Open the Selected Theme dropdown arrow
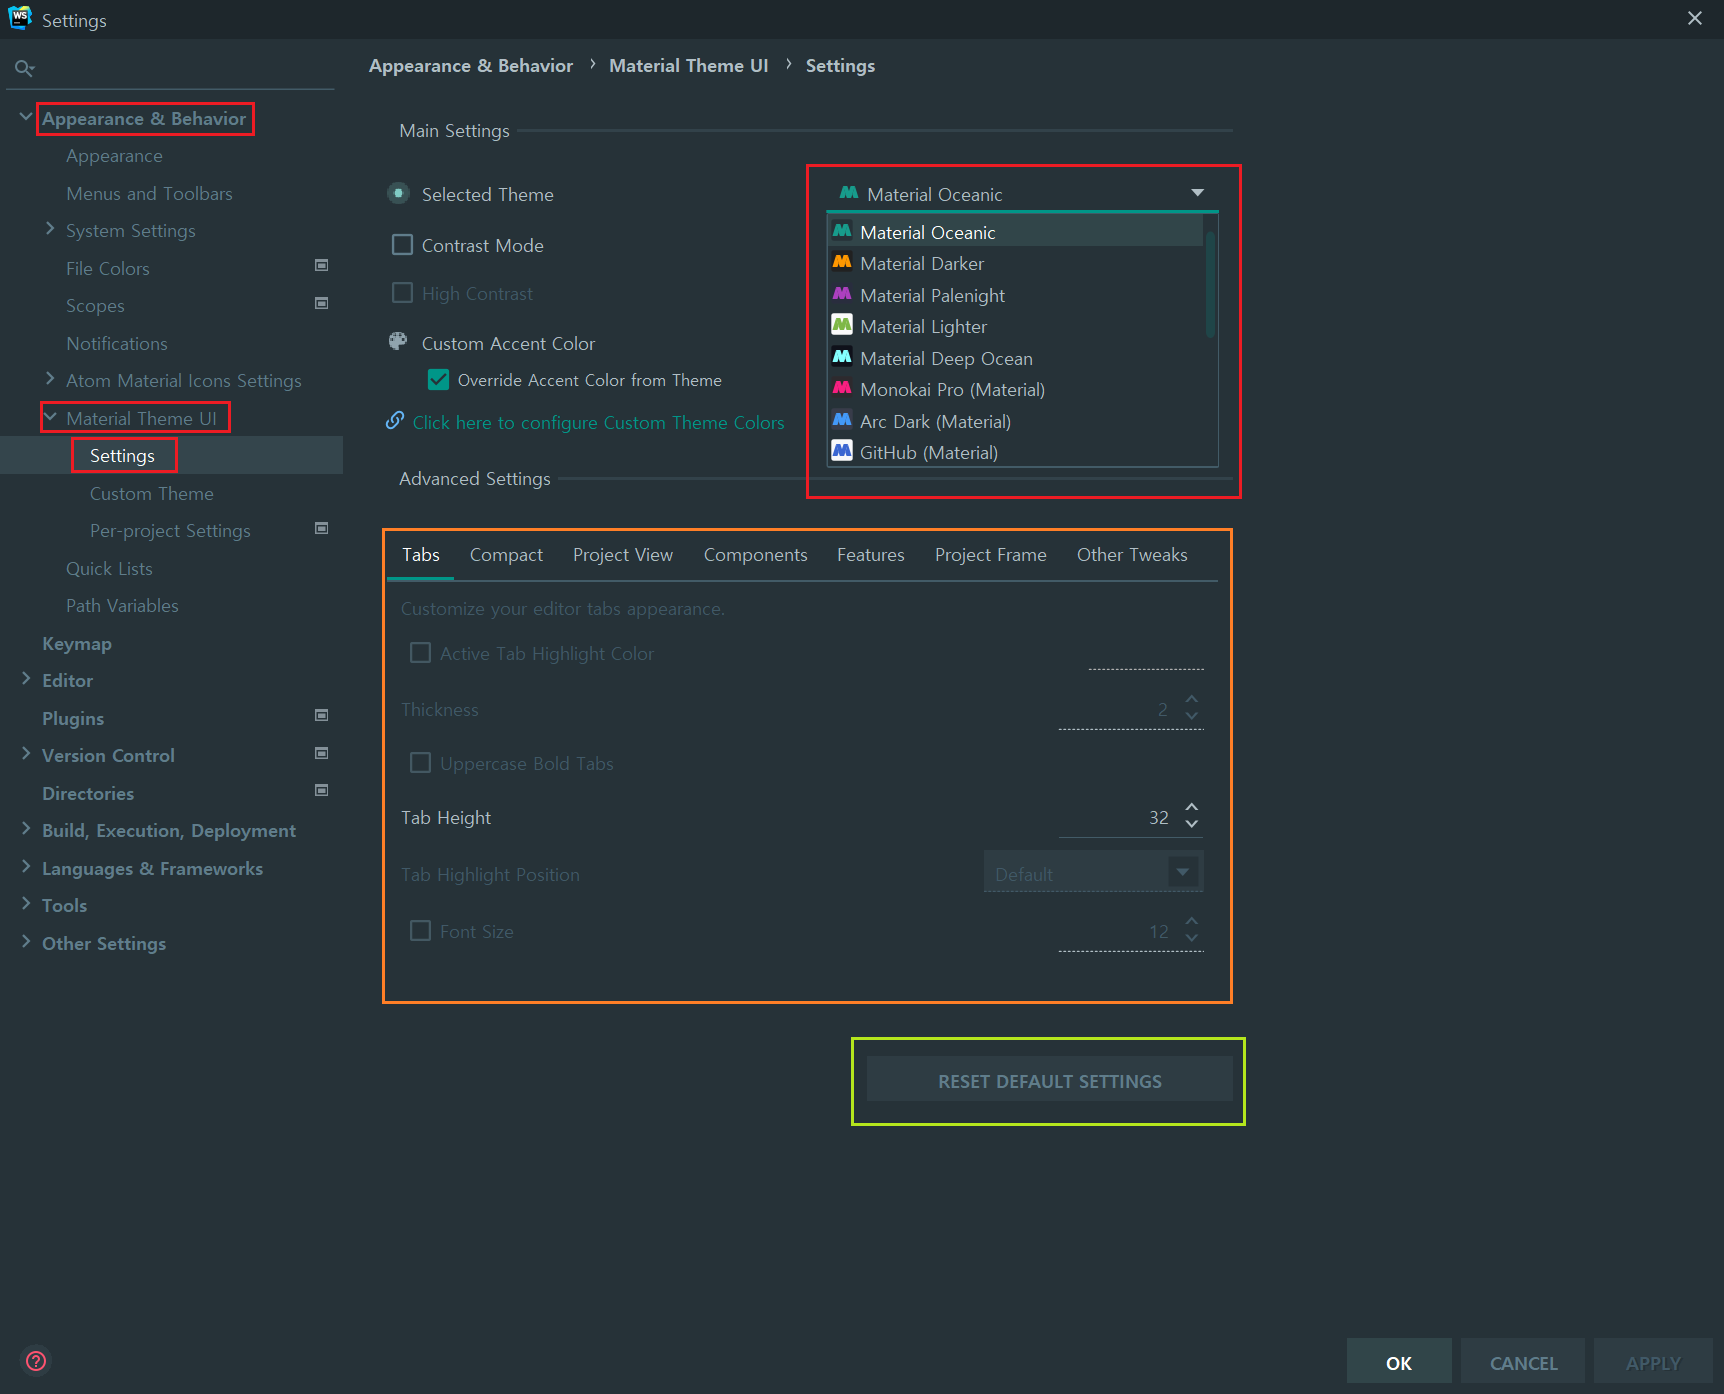 pos(1197,193)
